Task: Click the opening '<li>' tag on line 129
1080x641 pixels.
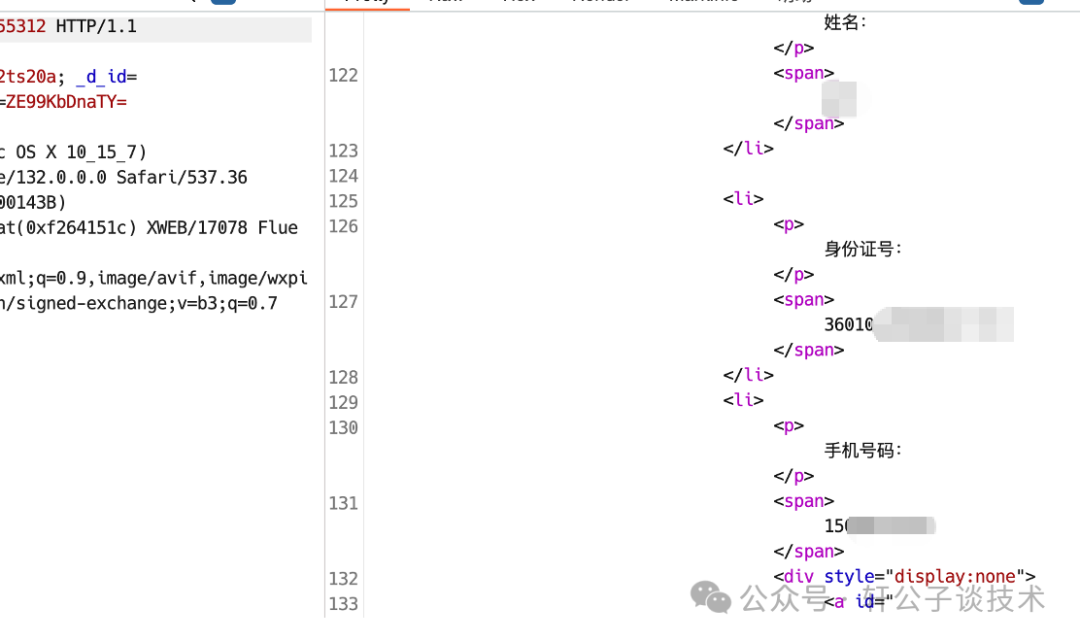Action: point(743,401)
